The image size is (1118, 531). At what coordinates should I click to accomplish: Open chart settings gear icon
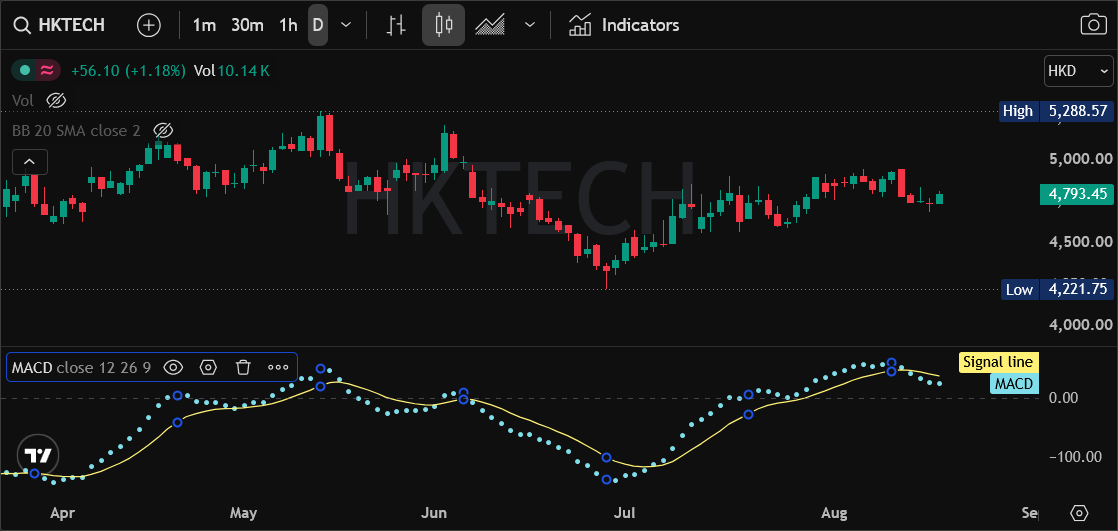coord(1079,513)
